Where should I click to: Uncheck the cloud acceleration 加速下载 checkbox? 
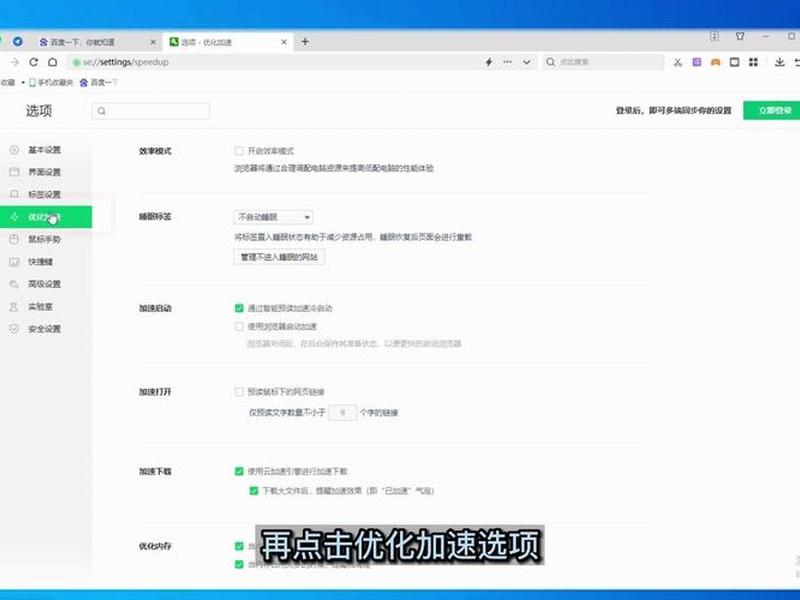pyautogui.click(x=239, y=471)
